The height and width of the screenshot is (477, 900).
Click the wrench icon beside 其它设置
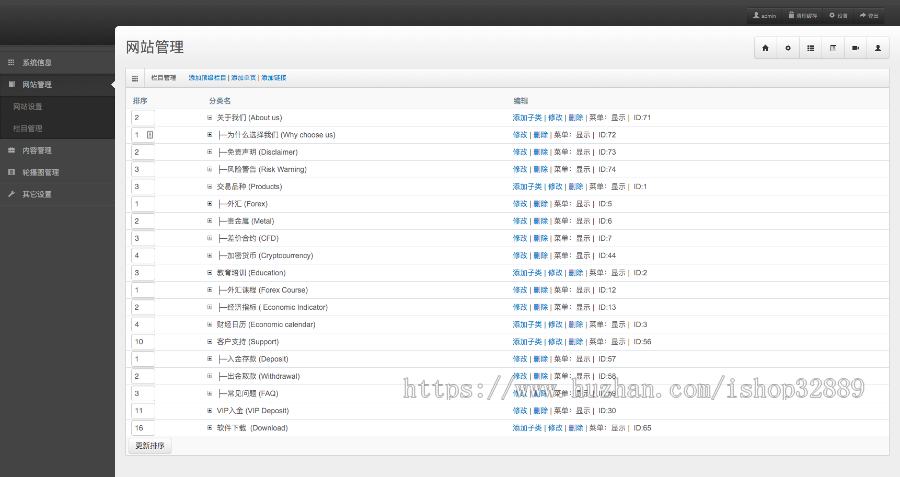coord(11,193)
